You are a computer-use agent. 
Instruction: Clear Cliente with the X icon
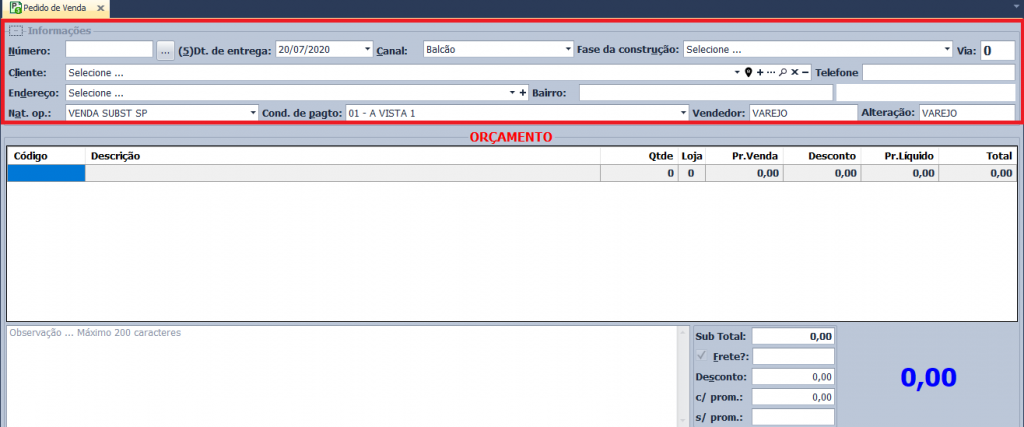click(794, 73)
